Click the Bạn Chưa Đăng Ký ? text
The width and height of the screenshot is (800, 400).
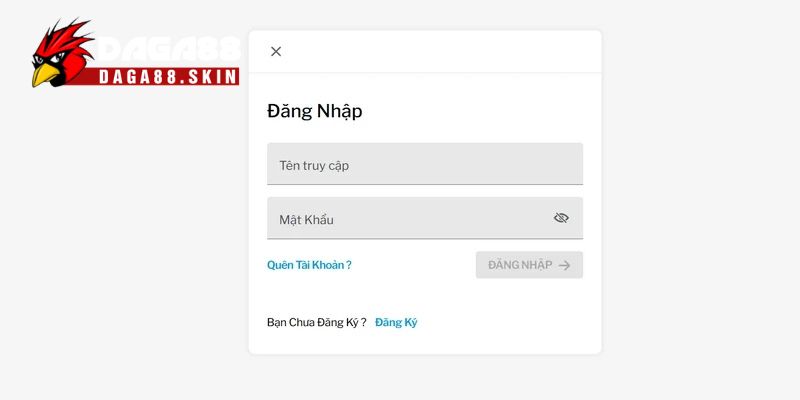tap(317, 322)
